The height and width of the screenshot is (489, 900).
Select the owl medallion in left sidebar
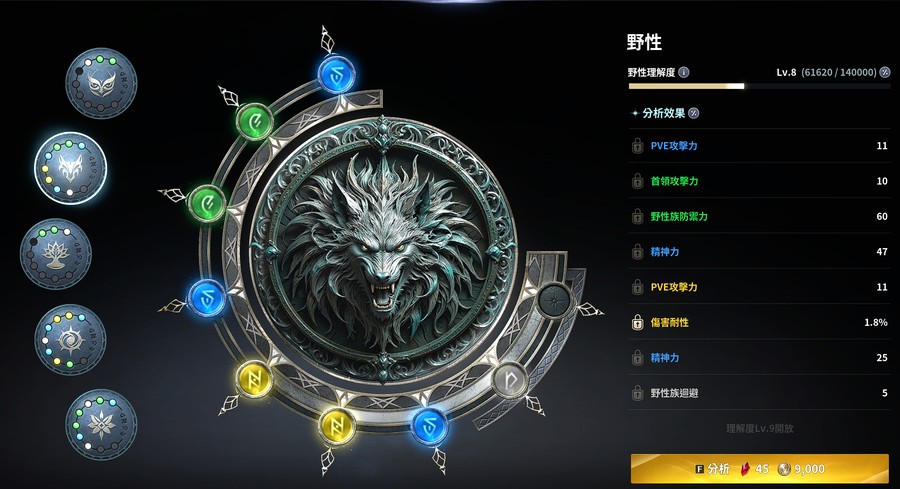(102, 83)
